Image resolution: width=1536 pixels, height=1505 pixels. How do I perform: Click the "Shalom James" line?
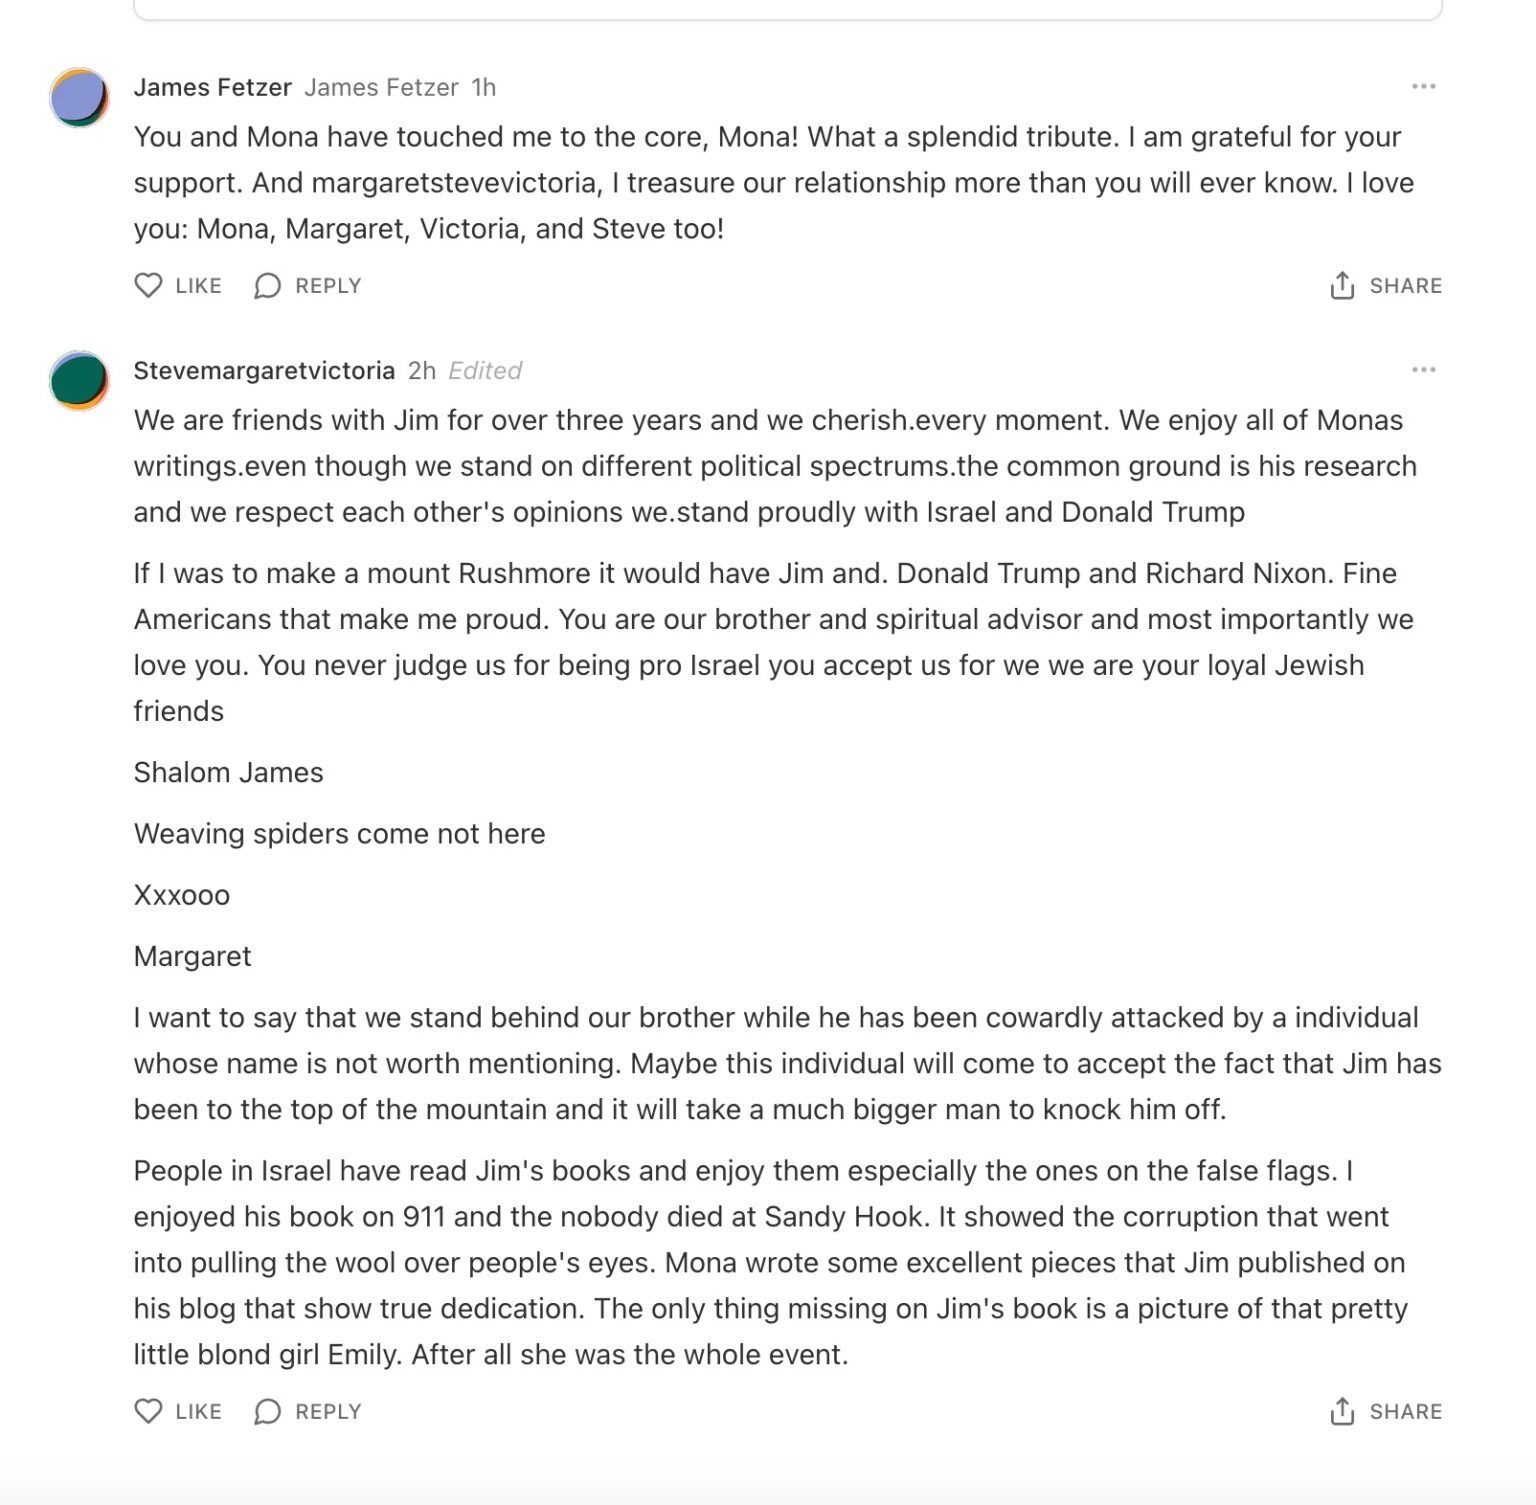[x=228, y=773]
